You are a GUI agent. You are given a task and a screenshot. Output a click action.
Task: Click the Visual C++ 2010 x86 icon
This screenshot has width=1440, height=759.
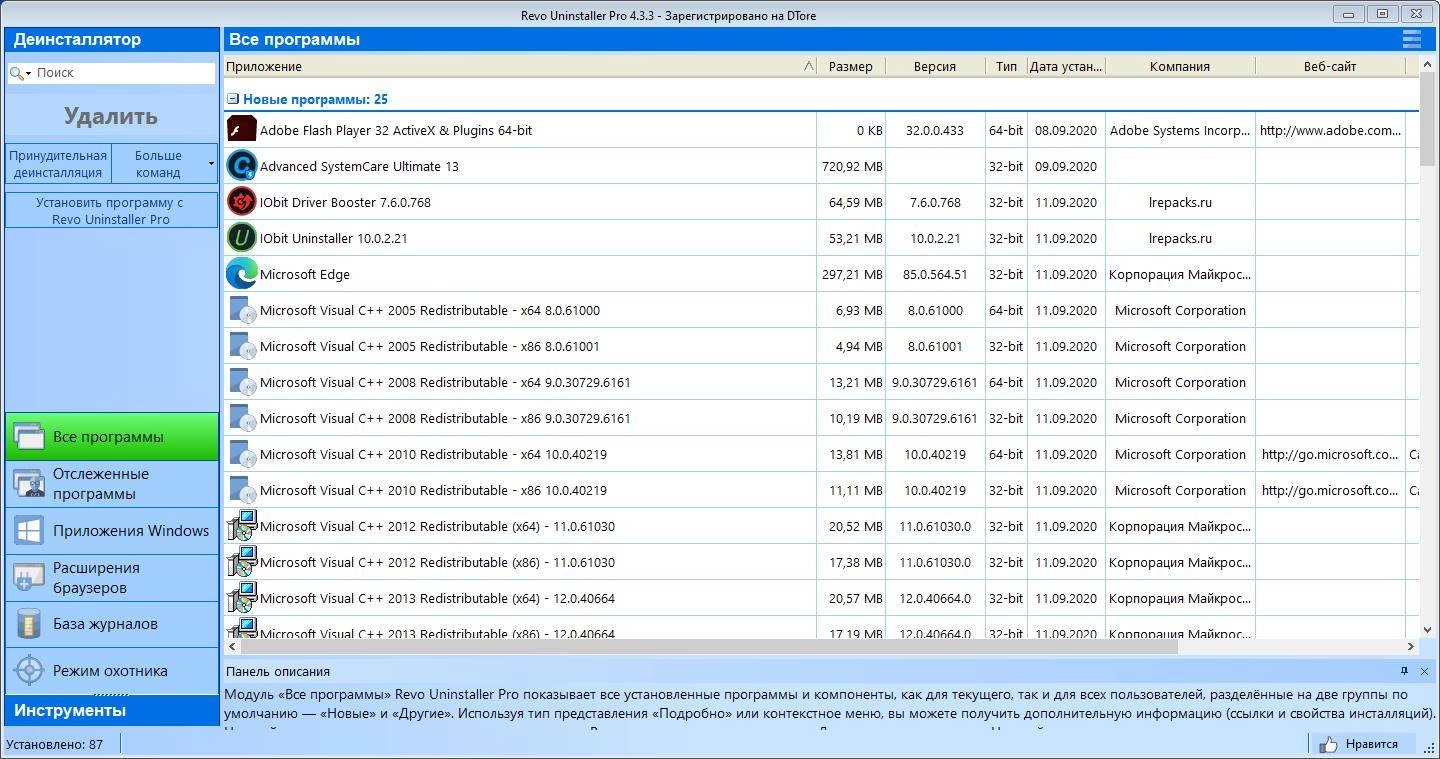click(242, 490)
